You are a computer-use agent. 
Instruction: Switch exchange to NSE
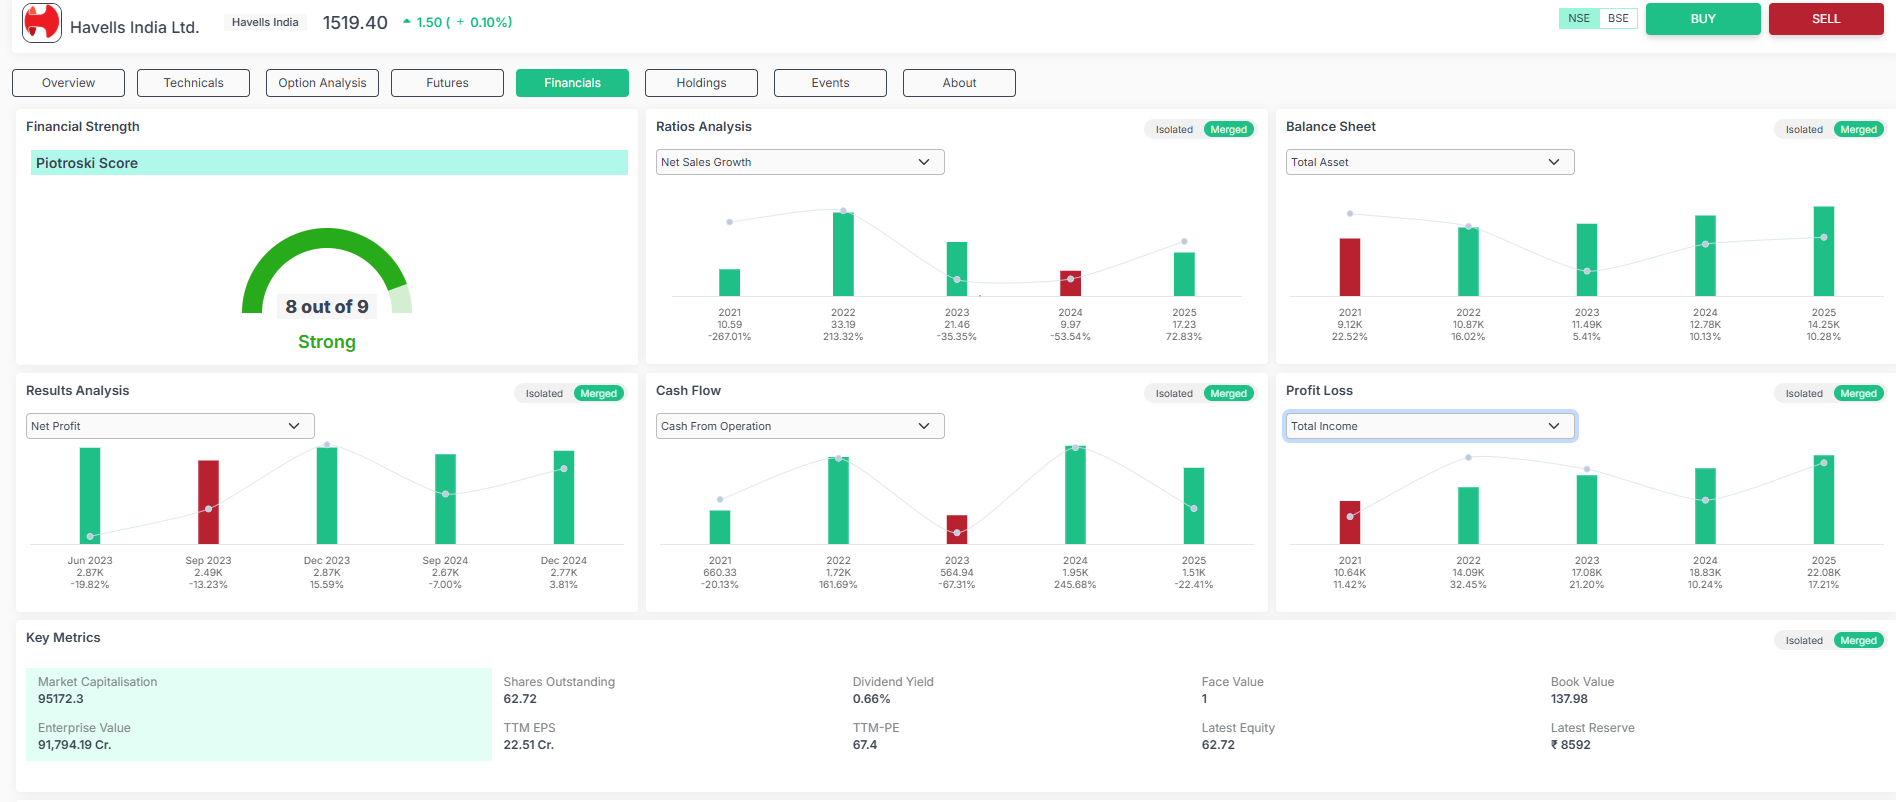[x=1579, y=19]
